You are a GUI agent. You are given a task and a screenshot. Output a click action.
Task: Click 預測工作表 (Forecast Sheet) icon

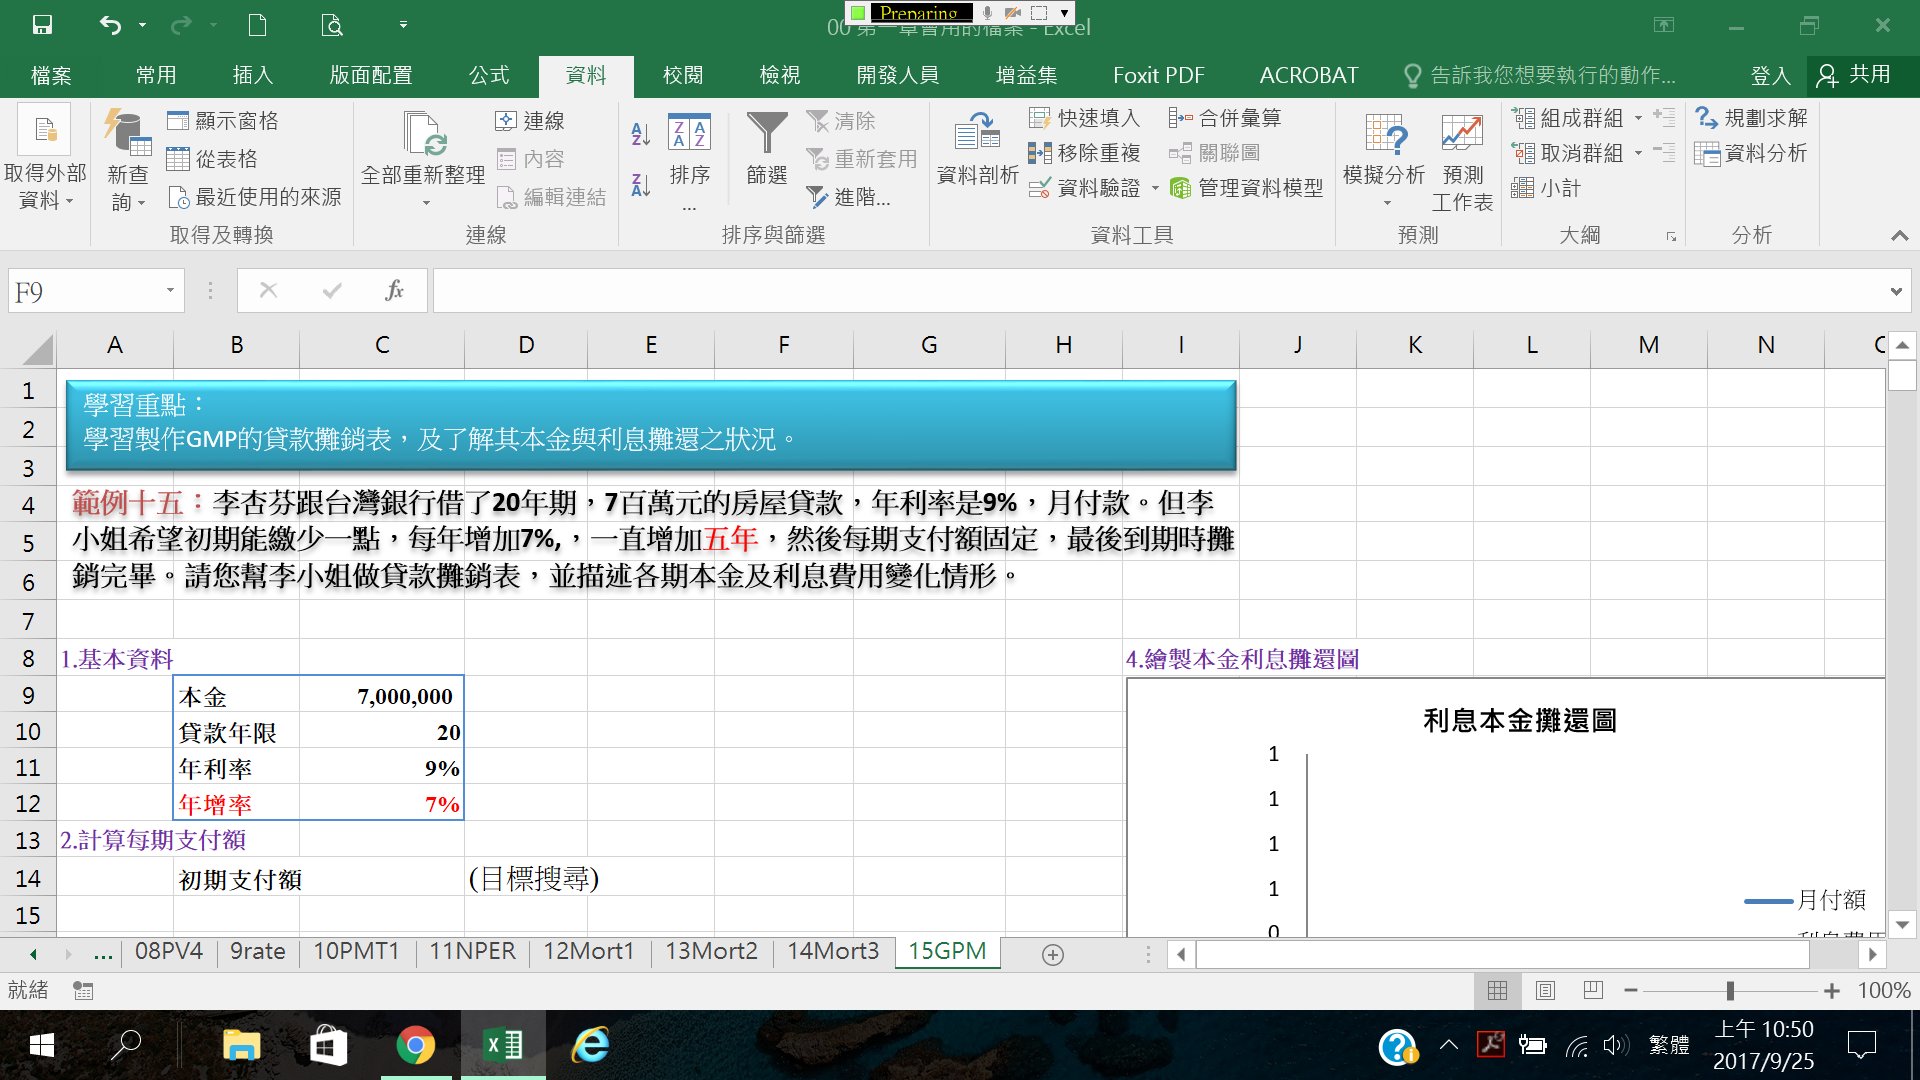(x=1462, y=133)
